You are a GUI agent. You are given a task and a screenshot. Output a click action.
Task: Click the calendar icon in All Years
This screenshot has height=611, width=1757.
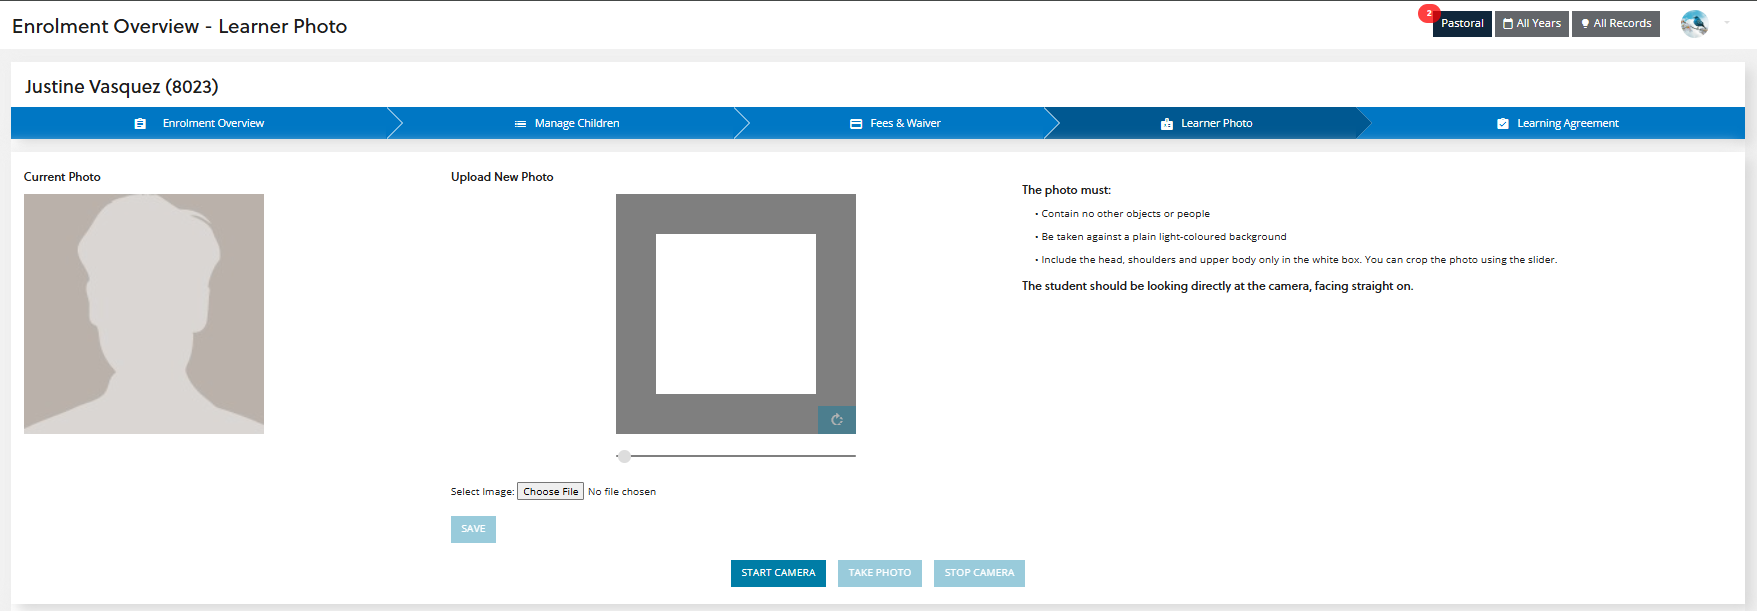(1508, 24)
